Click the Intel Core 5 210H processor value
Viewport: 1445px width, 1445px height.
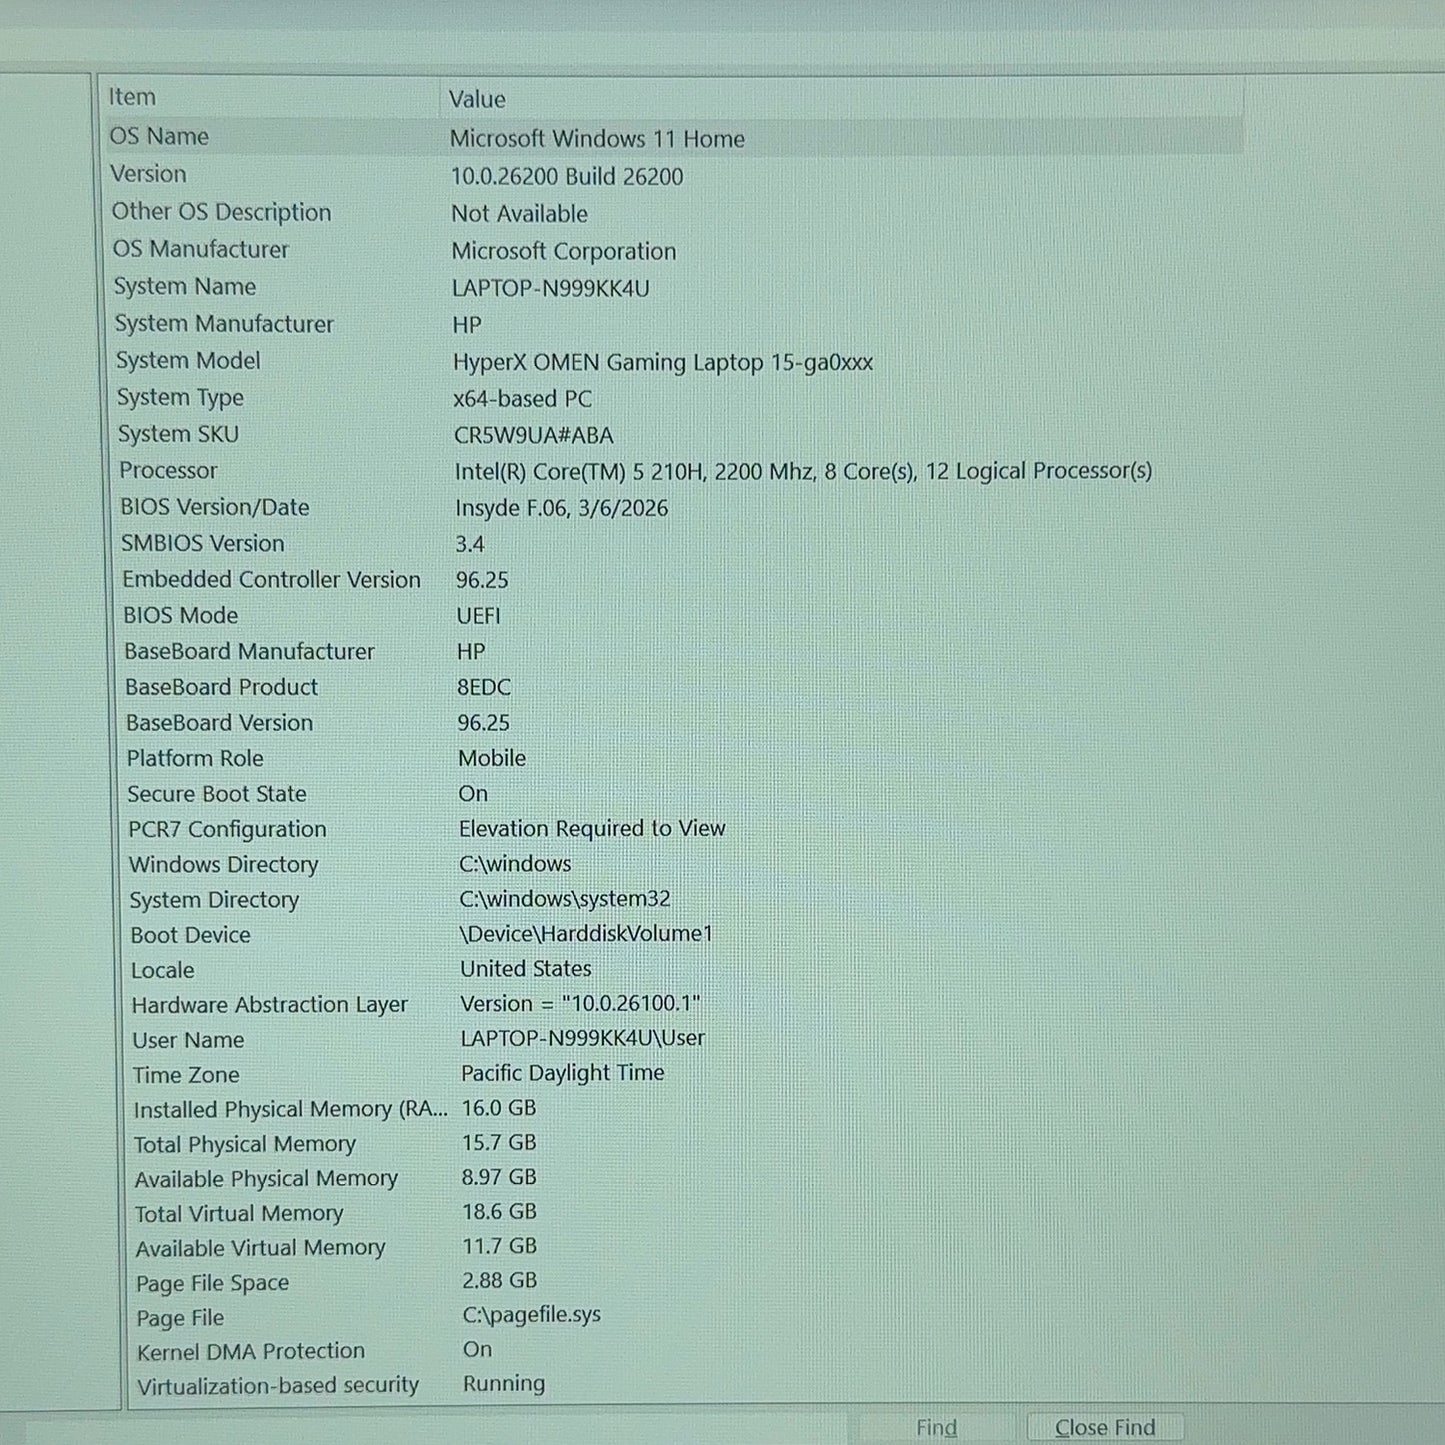[x=803, y=471]
